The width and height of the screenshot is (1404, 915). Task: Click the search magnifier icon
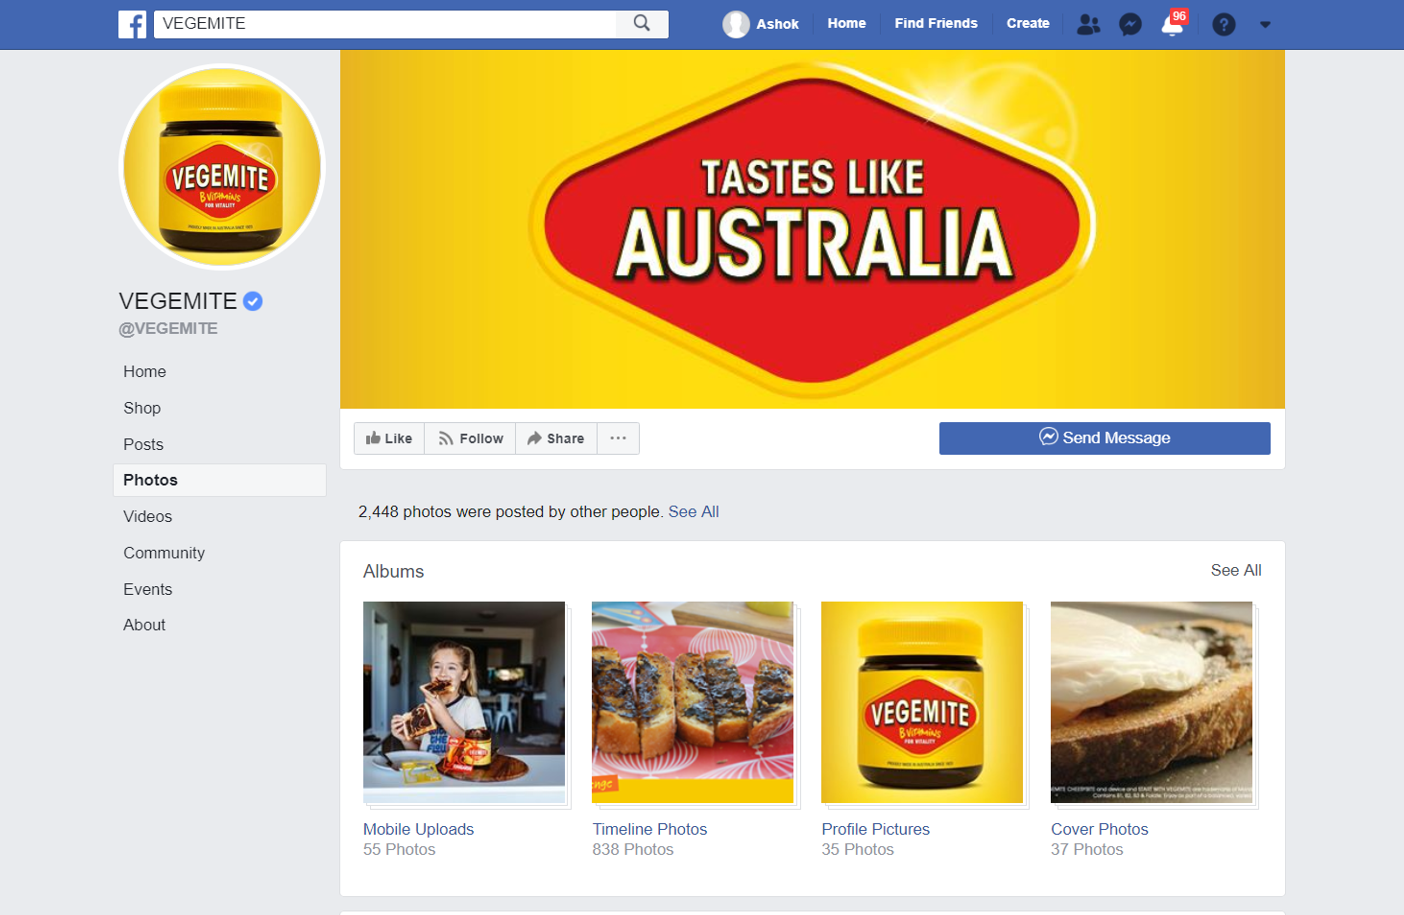642,23
